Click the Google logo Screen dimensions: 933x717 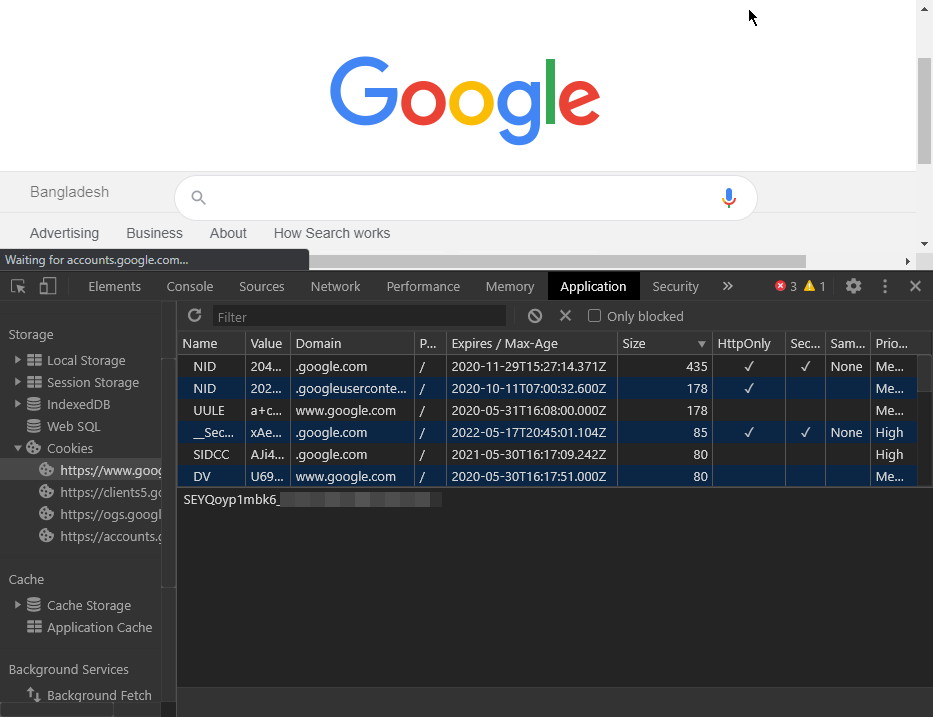[465, 100]
